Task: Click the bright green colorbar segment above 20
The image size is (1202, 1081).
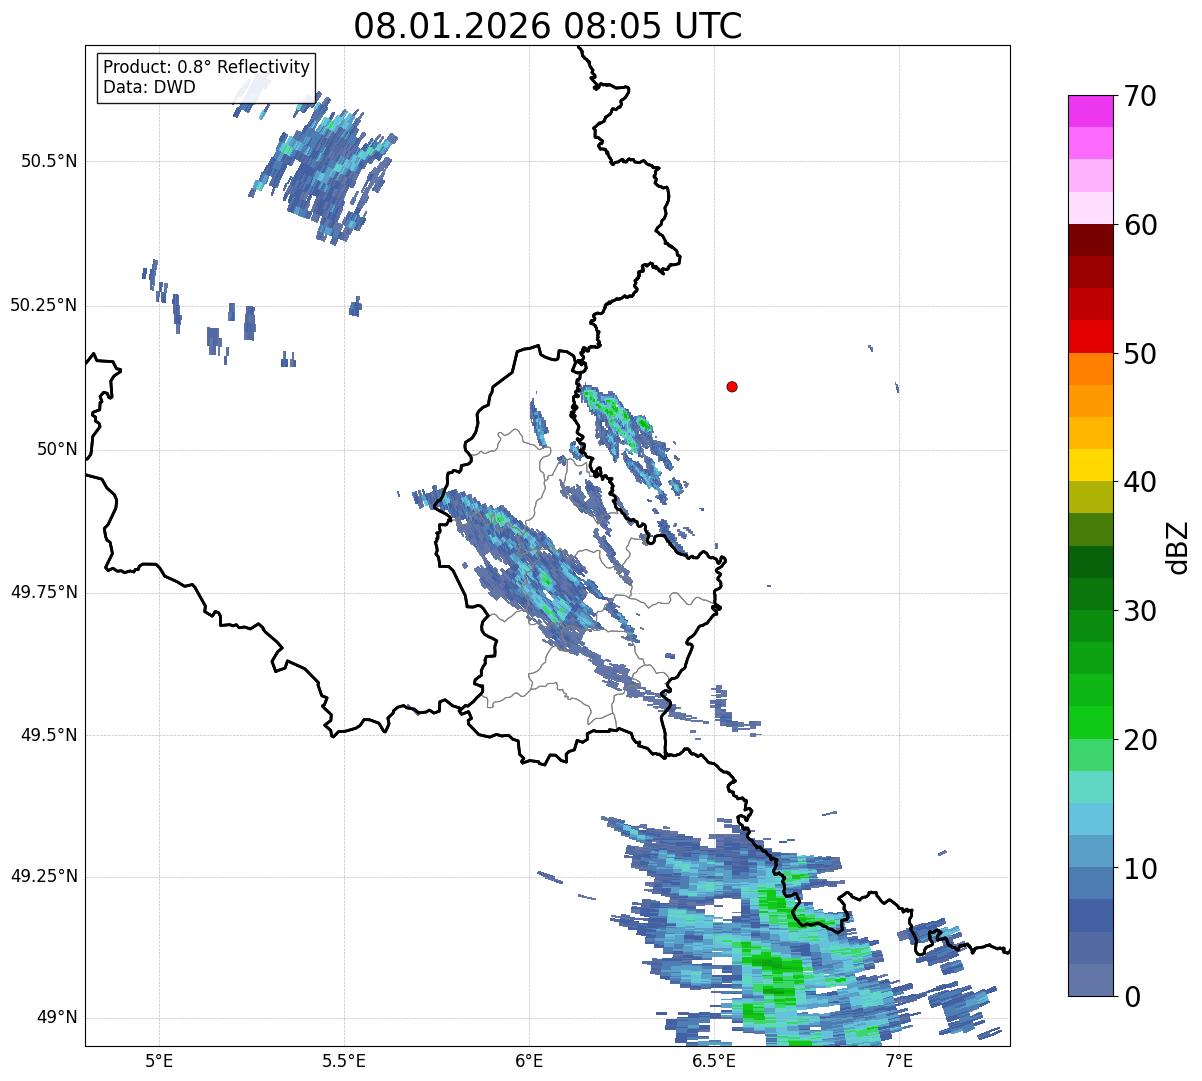Action: pos(1090,723)
